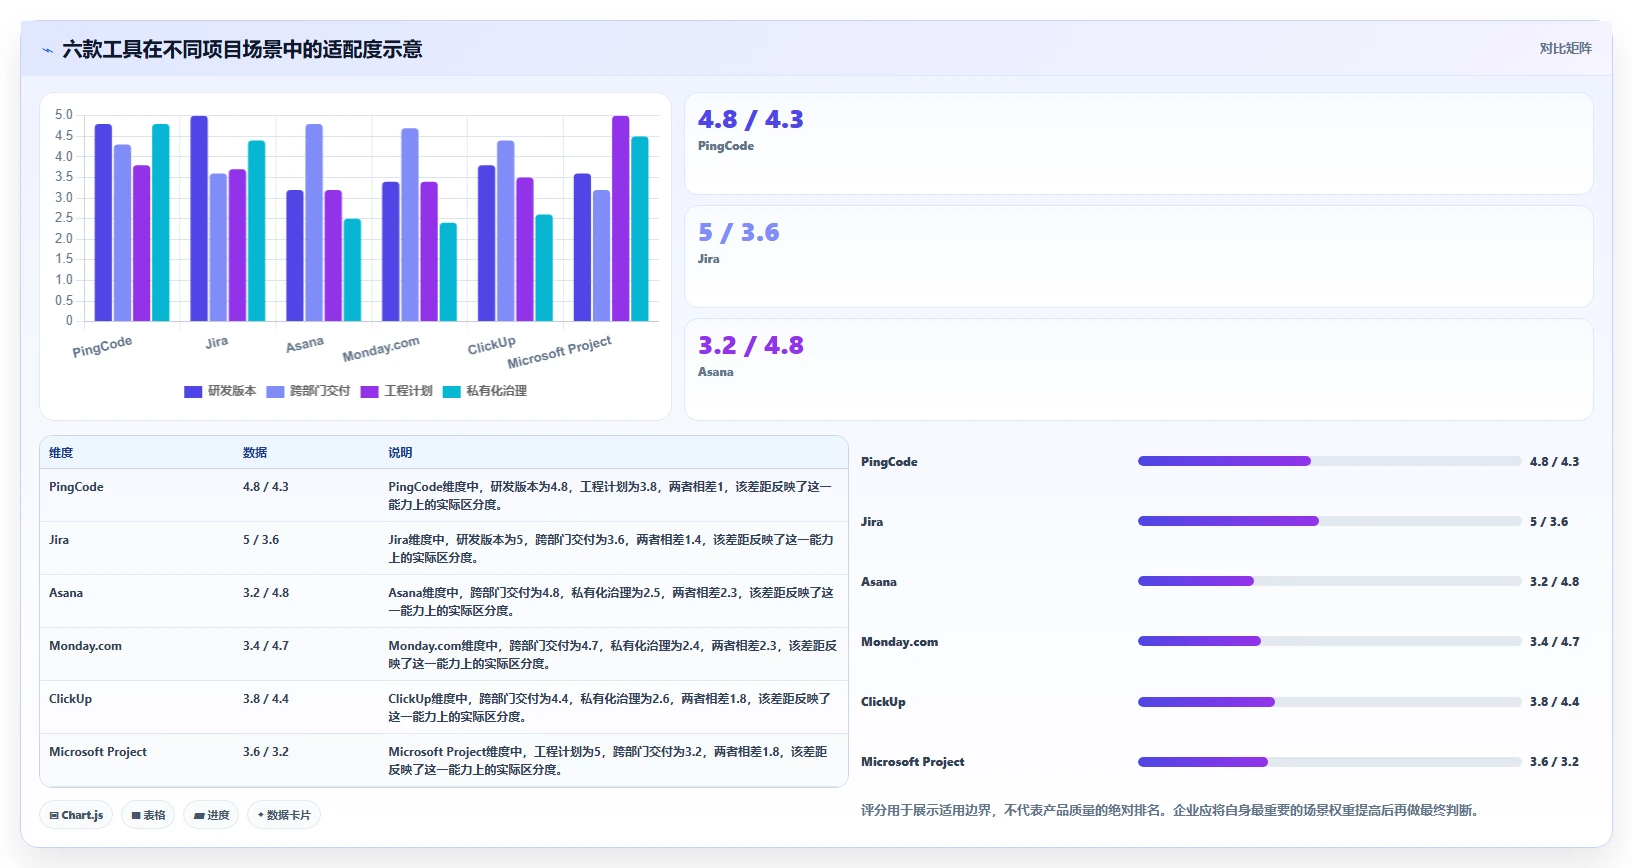The width and height of the screenshot is (1633, 868).
Task: Click the title 六款工具在不同项目场景中的适配度示意
Action: pos(242,49)
